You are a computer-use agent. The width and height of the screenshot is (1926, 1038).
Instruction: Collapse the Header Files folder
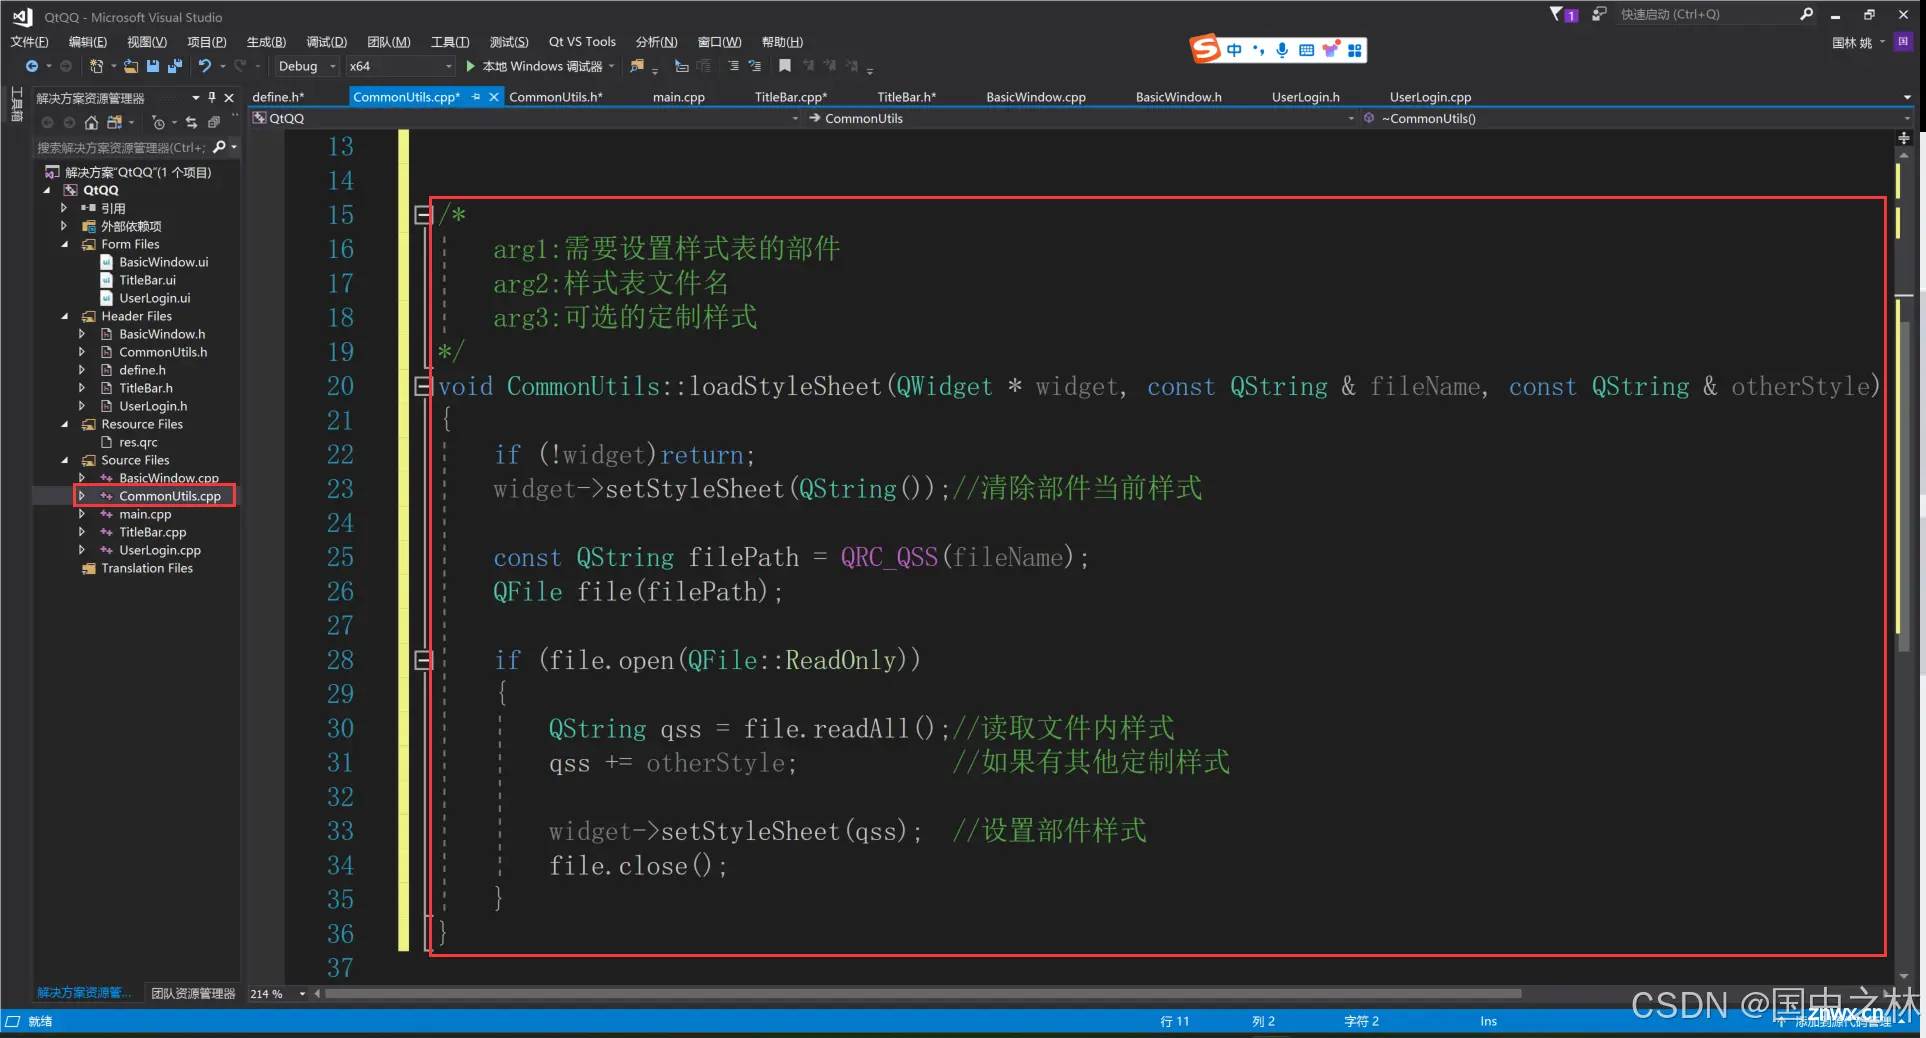coord(65,316)
